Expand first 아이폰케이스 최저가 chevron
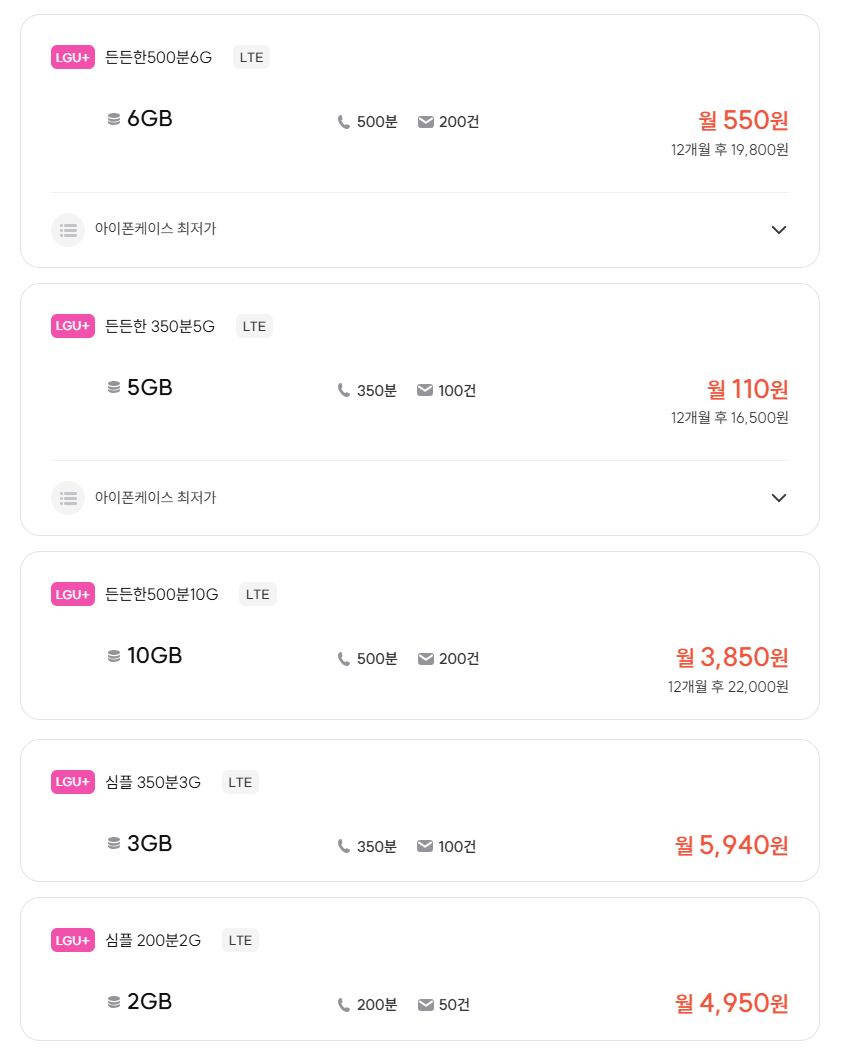The image size is (854, 1050). click(x=779, y=230)
